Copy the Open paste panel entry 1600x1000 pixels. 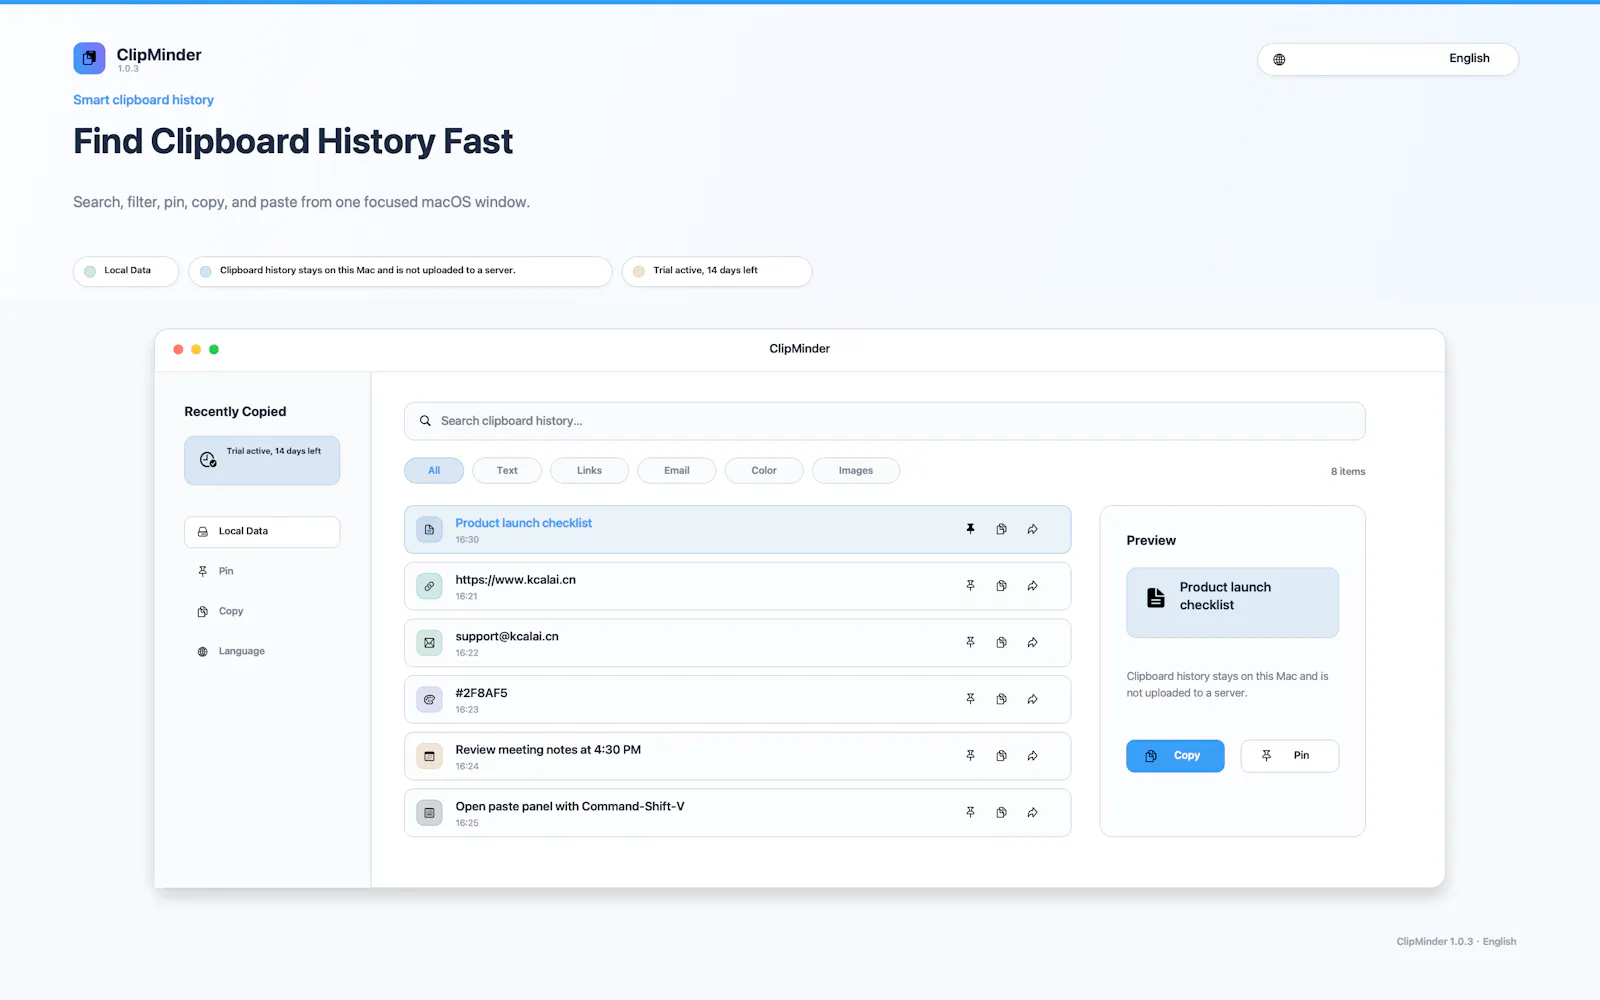click(x=1001, y=812)
